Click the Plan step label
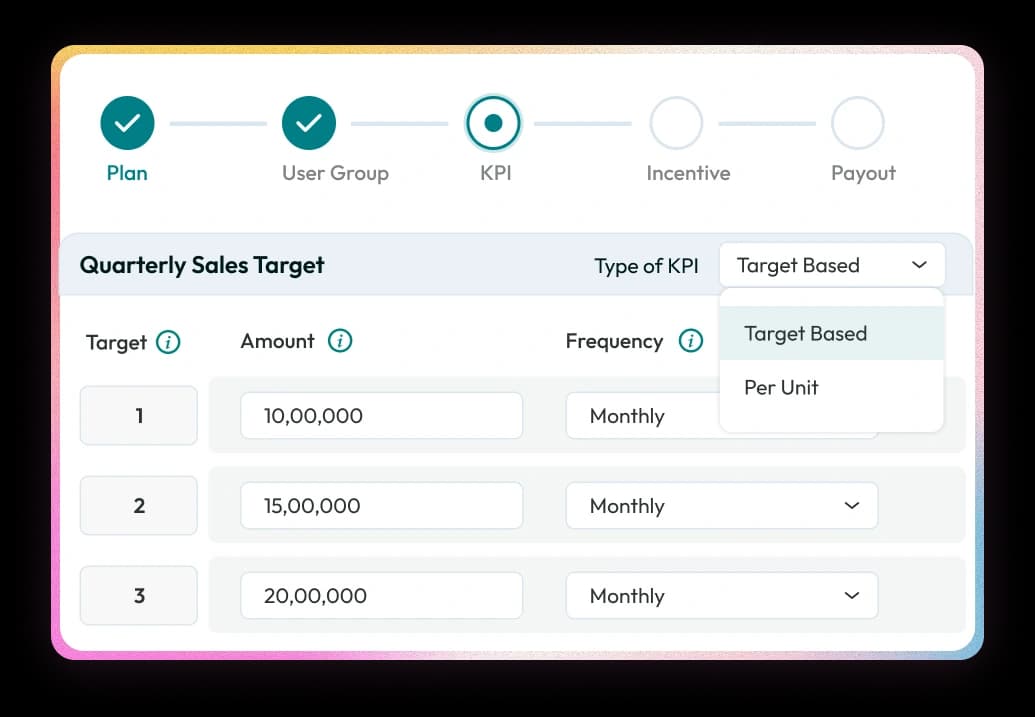Screen dimensions: 1035x717 (127, 173)
